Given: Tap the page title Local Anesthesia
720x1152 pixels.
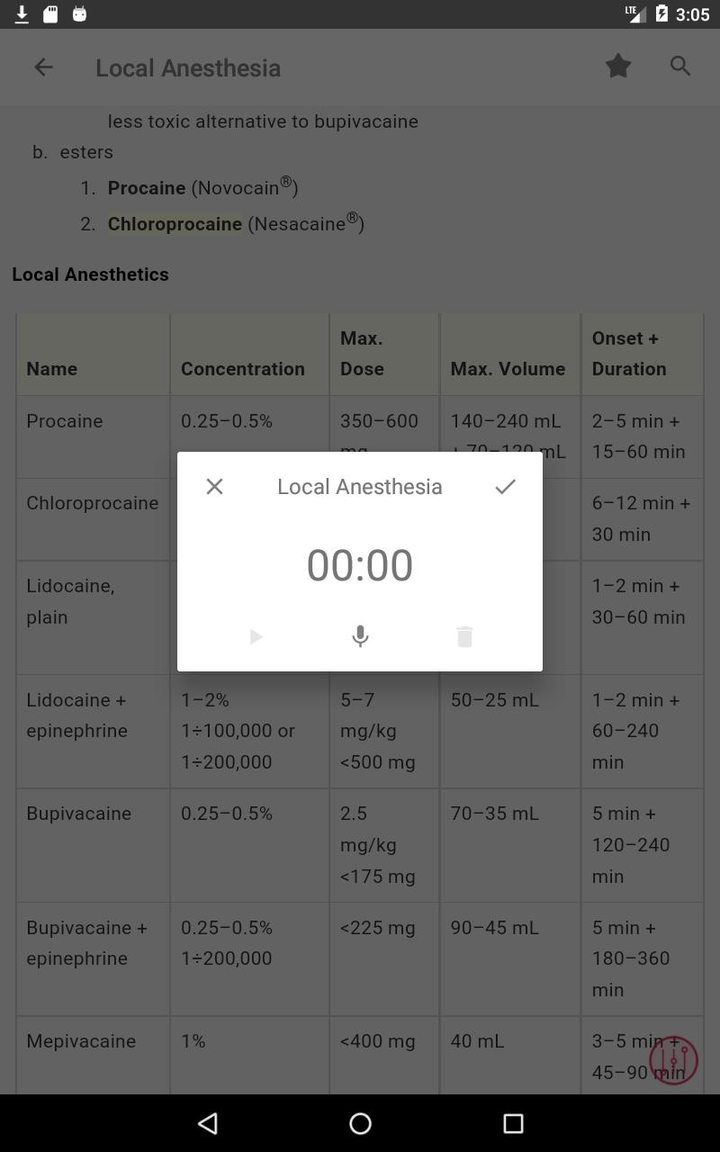Looking at the screenshot, I should click(x=188, y=68).
